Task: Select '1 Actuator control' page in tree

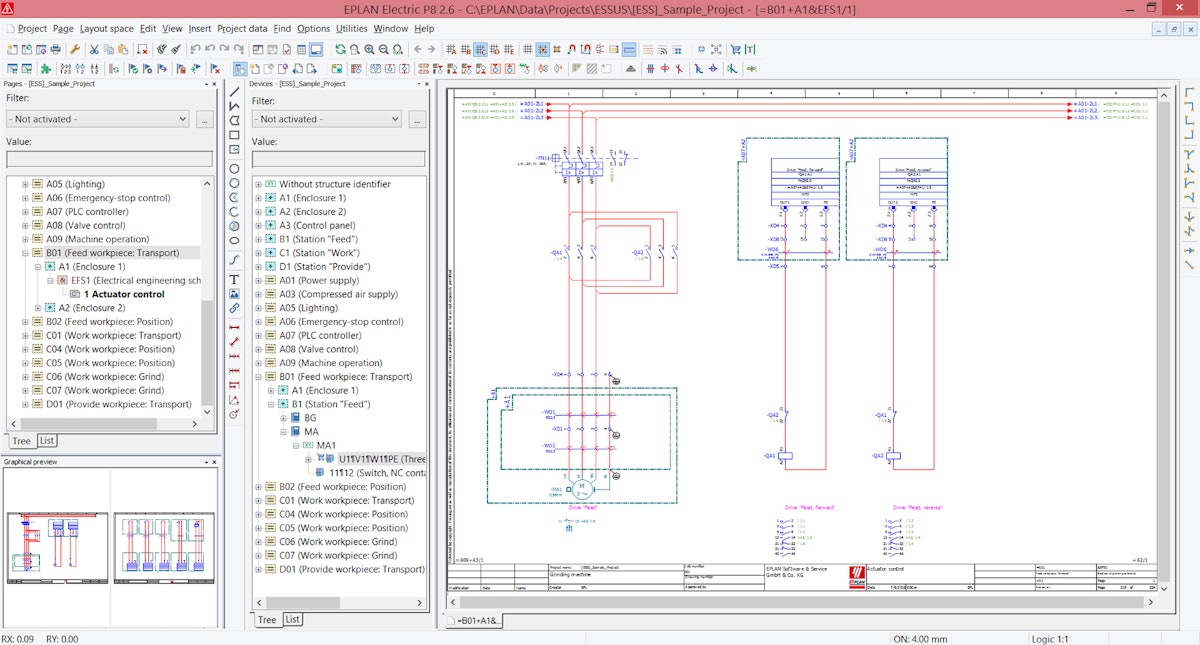Action: pos(124,294)
